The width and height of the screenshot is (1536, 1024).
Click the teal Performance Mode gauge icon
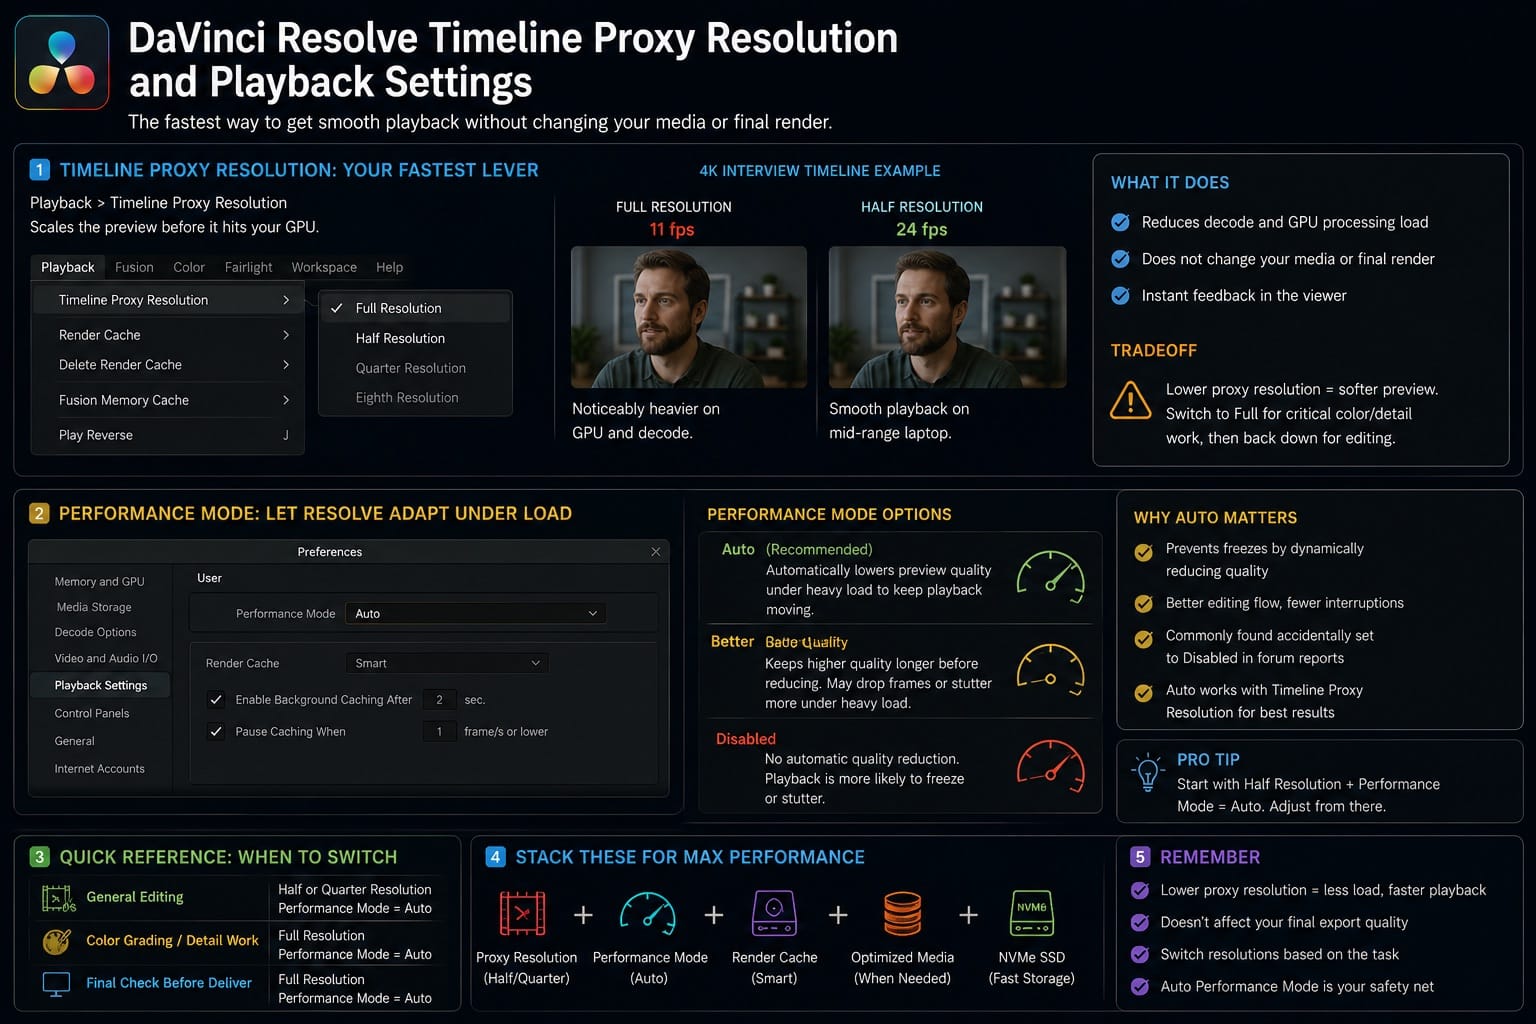[x=648, y=913]
